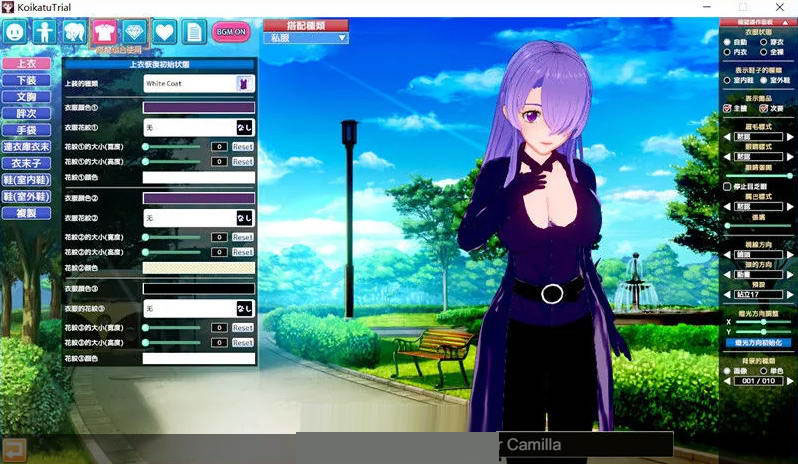Previous neck direction left arrow
This screenshot has height=464, width=798.
(x=727, y=275)
